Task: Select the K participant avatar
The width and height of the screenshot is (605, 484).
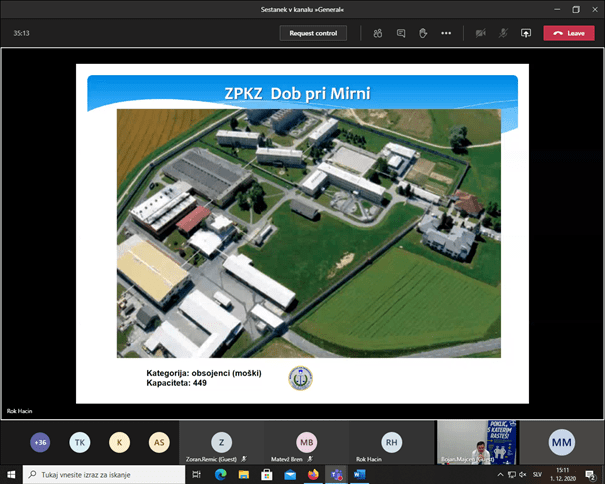Action: tap(119, 442)
